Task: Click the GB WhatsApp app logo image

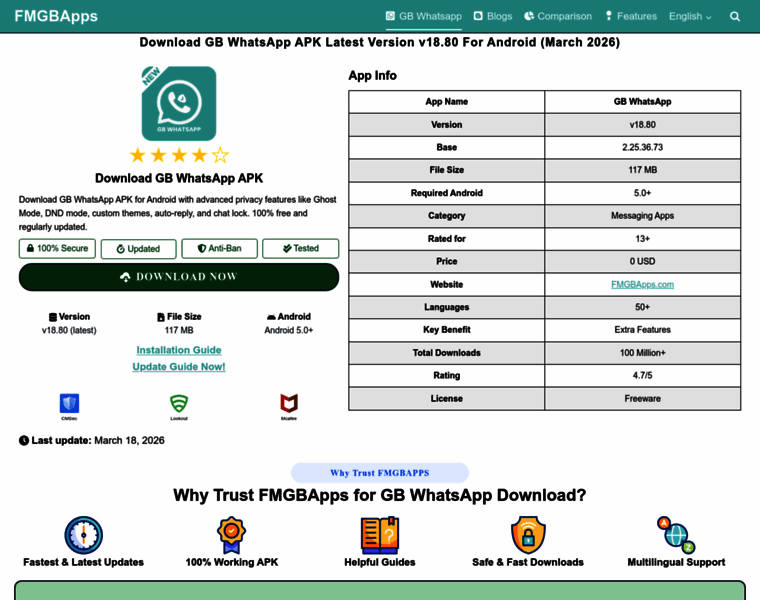Action: click(x=179, y=103)
